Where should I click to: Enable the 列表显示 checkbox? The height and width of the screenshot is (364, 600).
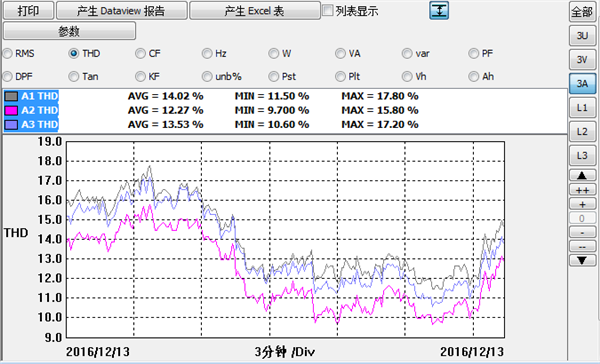328,10
